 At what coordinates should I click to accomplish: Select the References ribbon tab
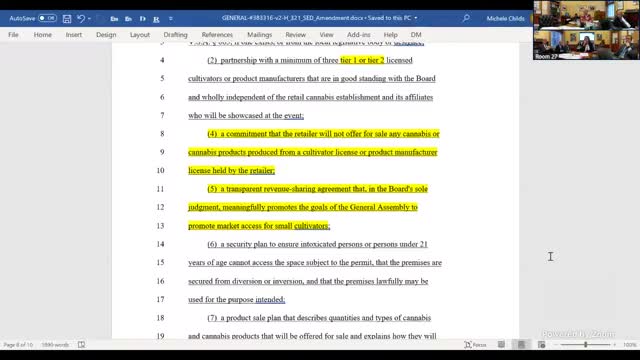pos(217,35)
